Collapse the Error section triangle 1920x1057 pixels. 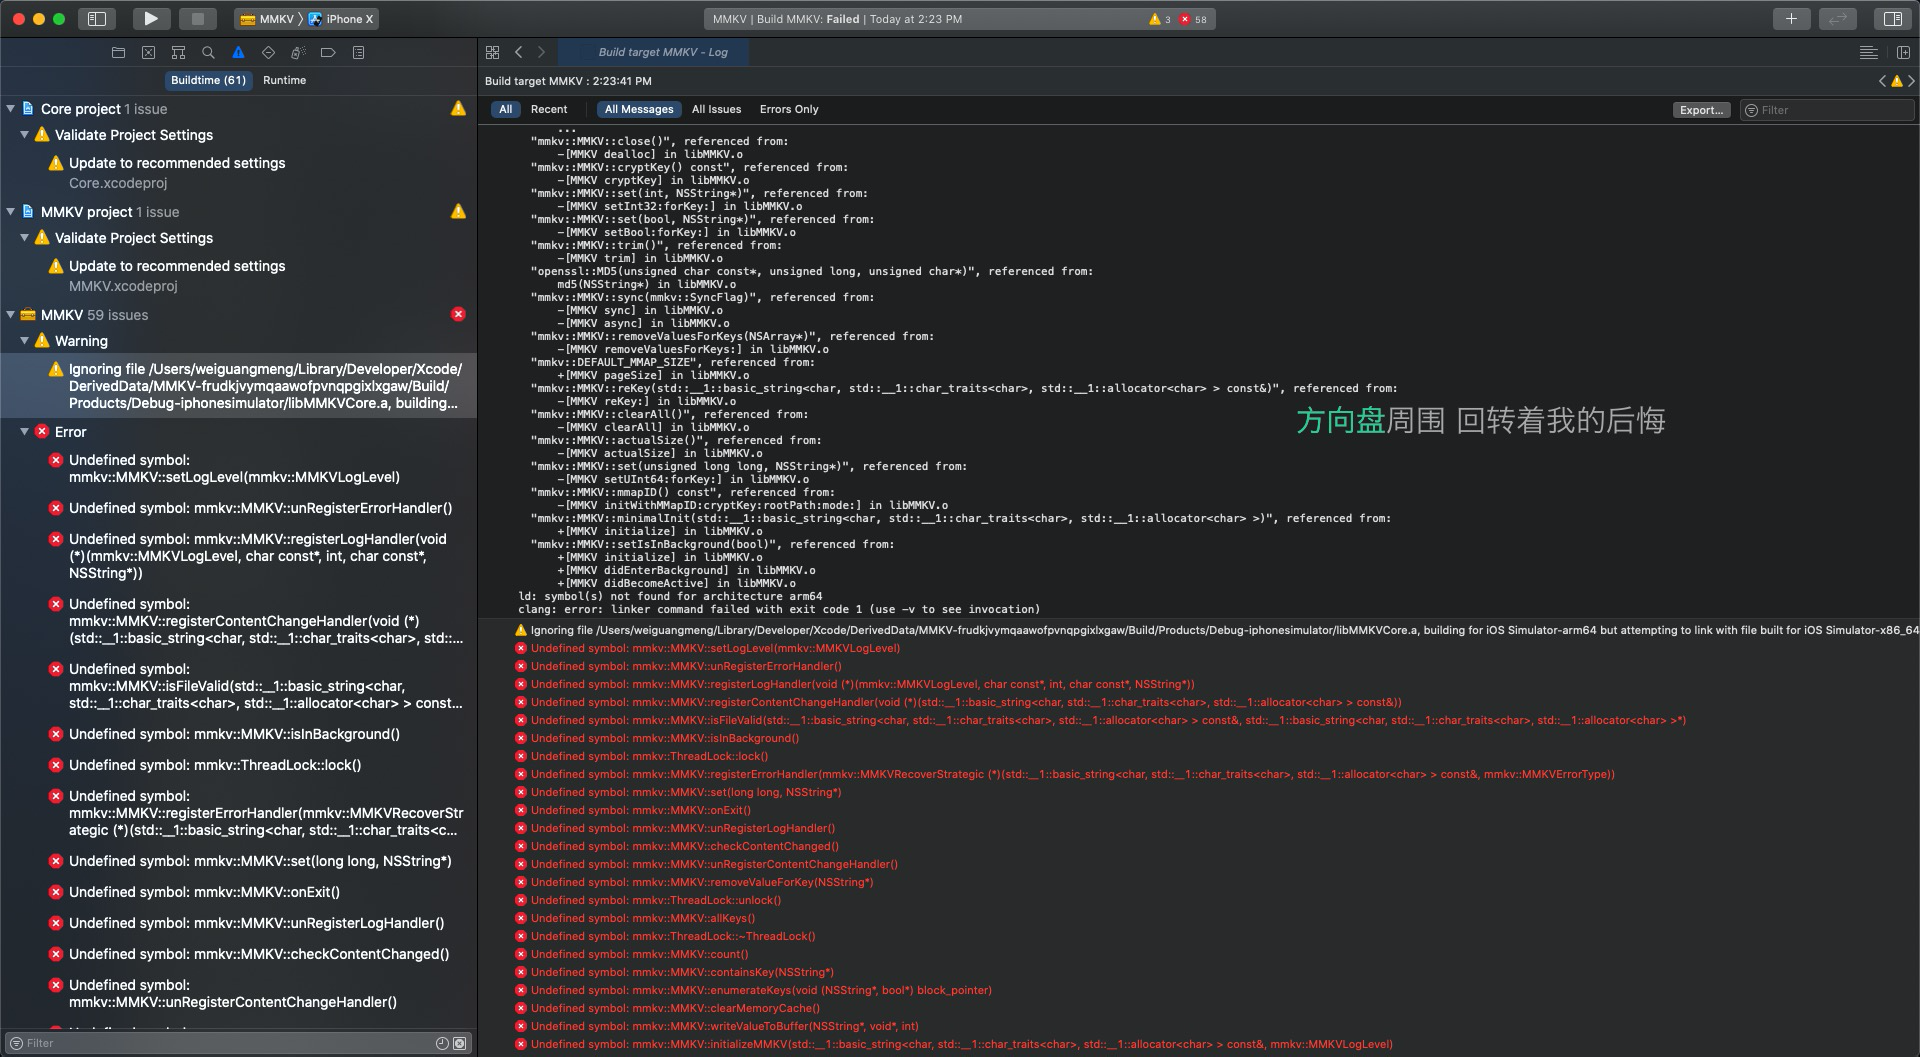[x=24, y=432]
